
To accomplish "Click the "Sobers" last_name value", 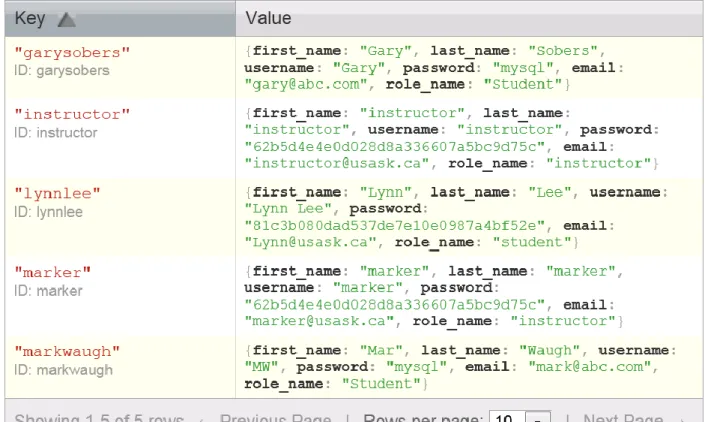I will (x=563, y=51).
